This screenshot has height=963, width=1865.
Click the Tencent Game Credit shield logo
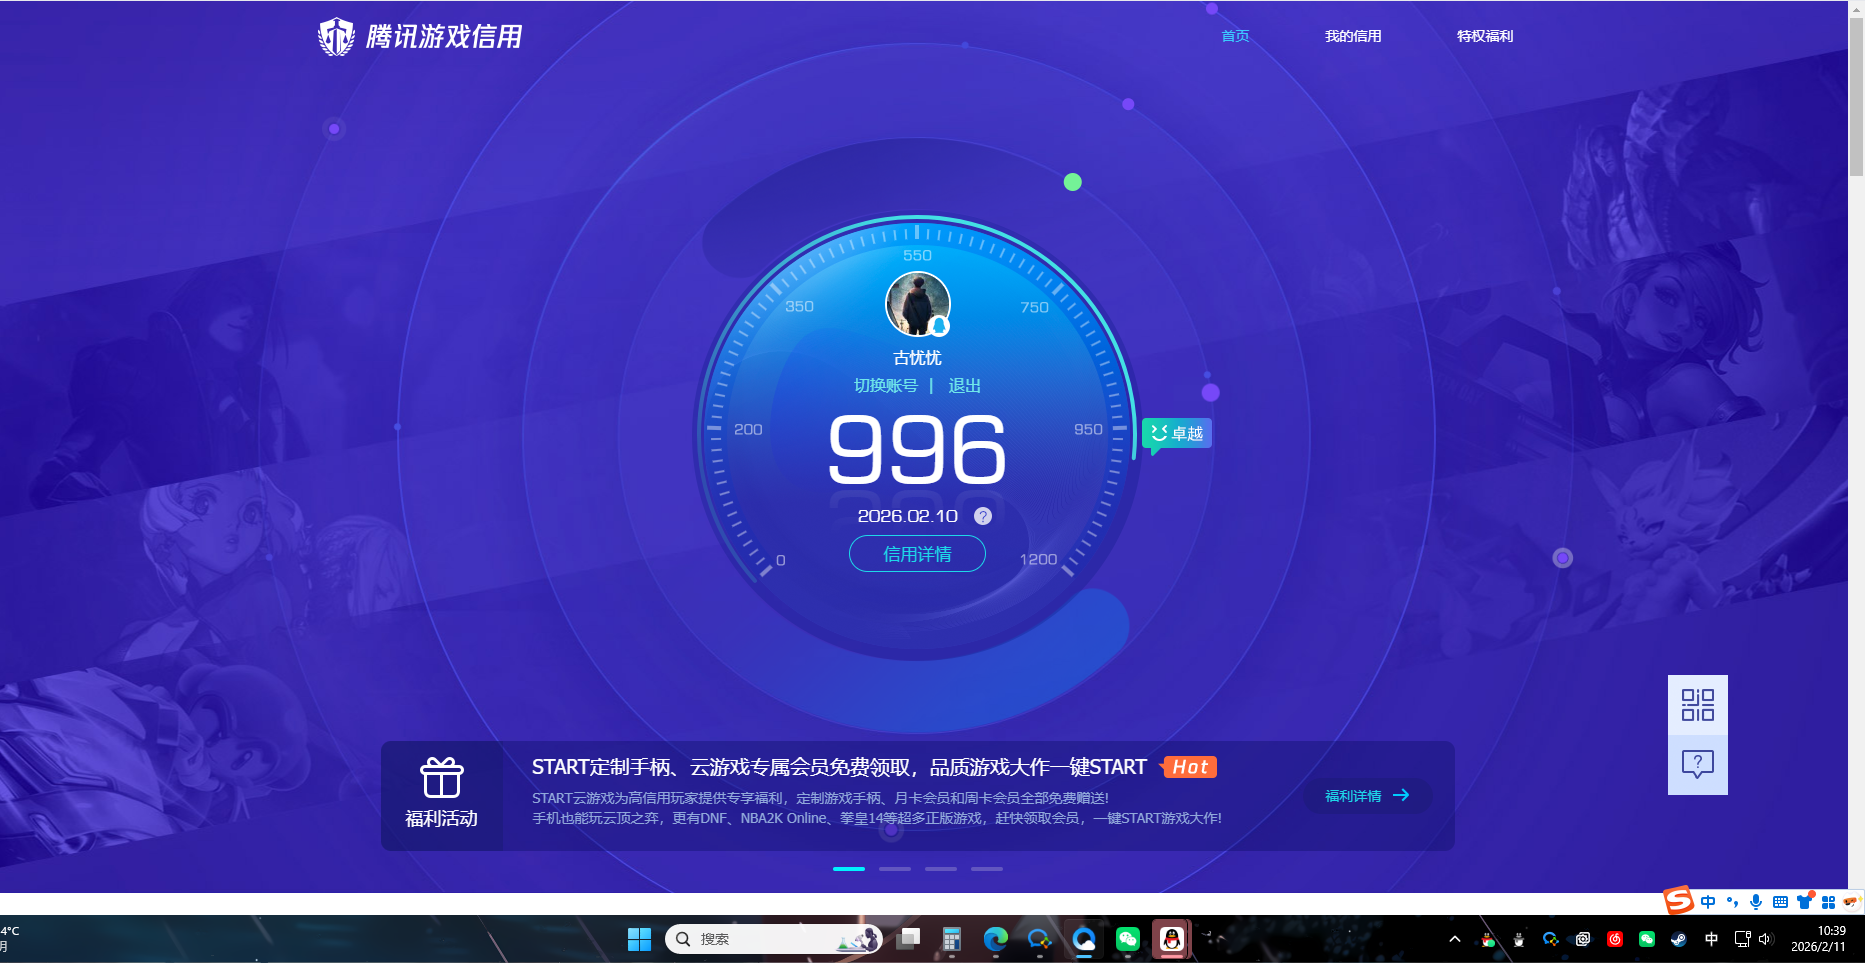336,37
